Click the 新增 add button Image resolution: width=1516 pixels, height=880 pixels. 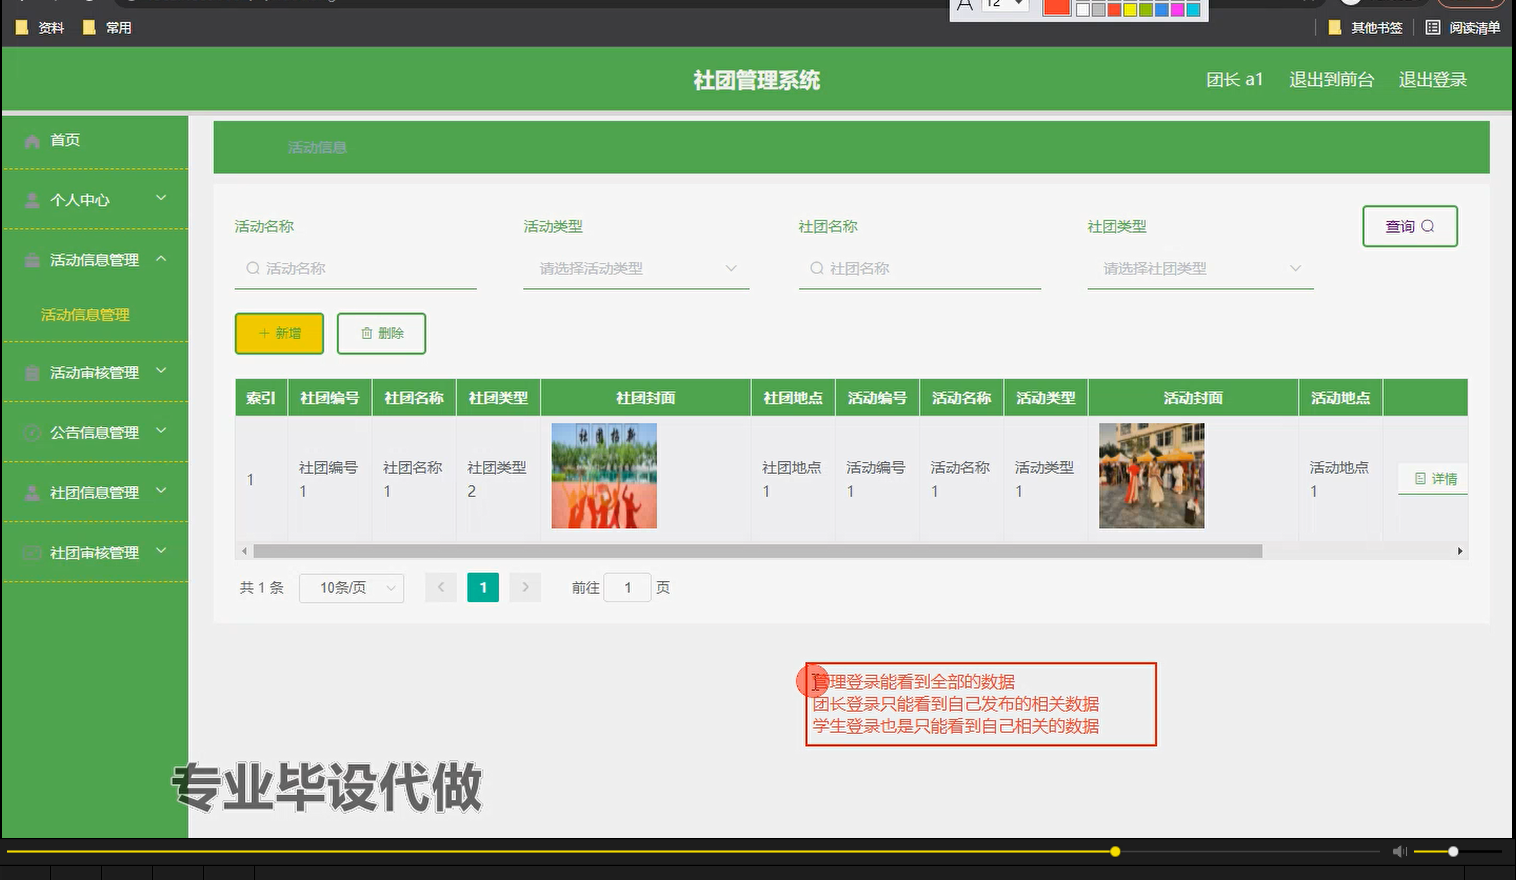pos(279,333)
